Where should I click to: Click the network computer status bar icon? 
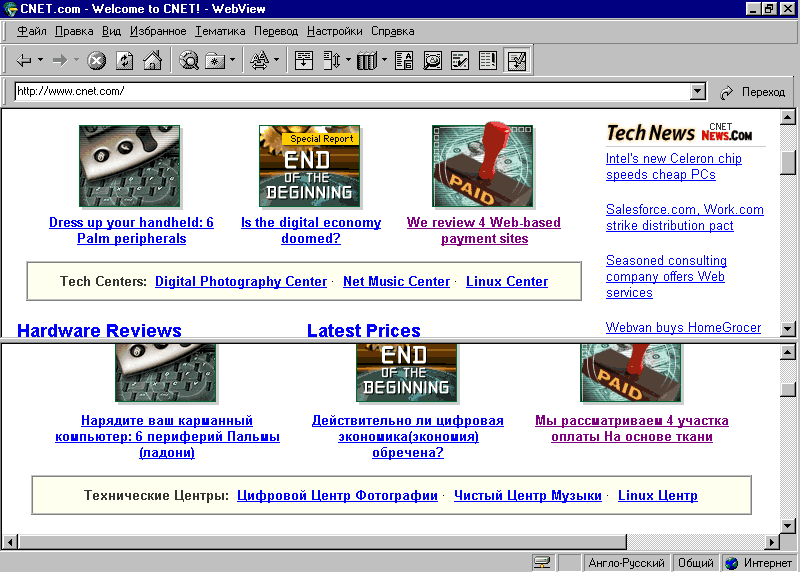542,563
